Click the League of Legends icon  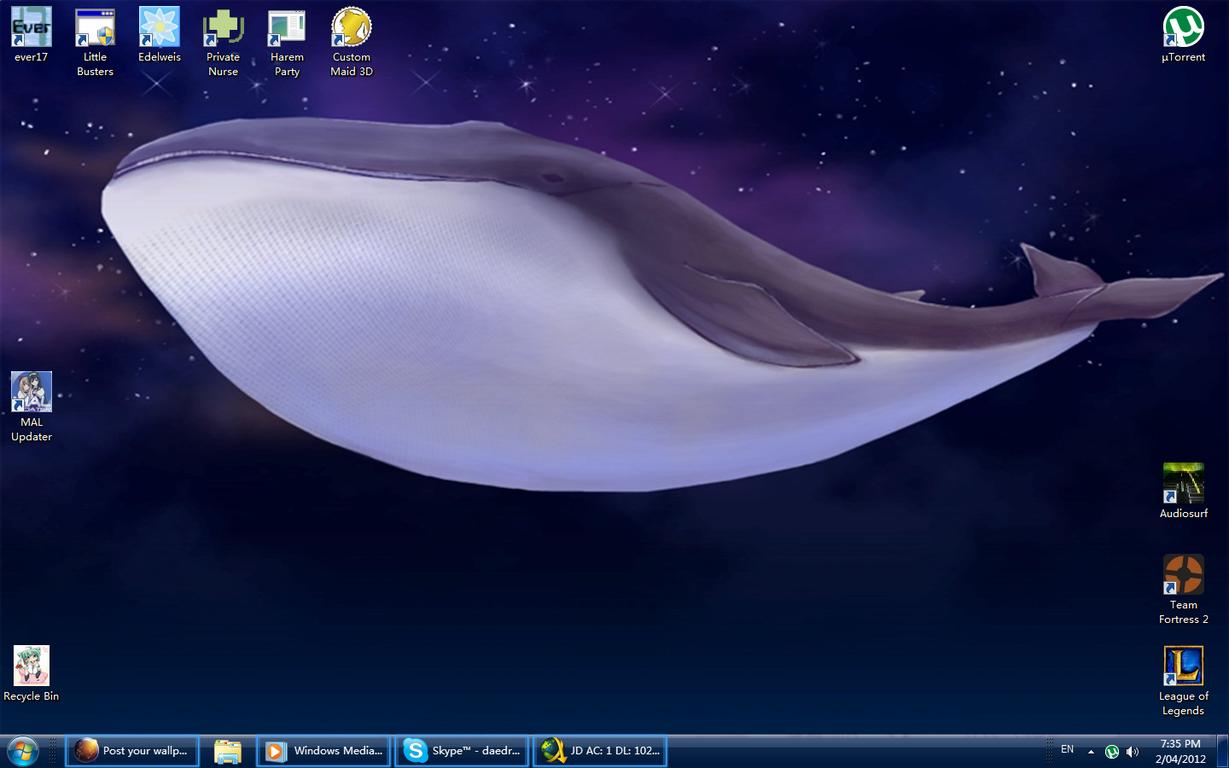coord(1183,667)
